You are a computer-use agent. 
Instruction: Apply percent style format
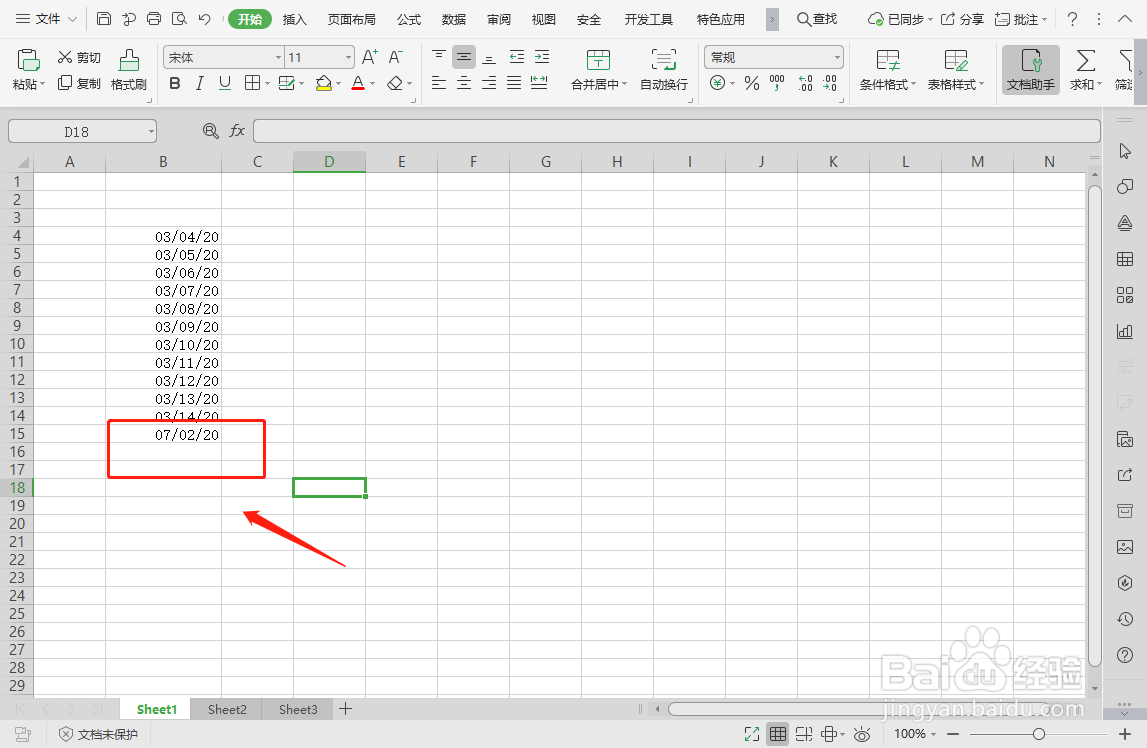(752, 83)
